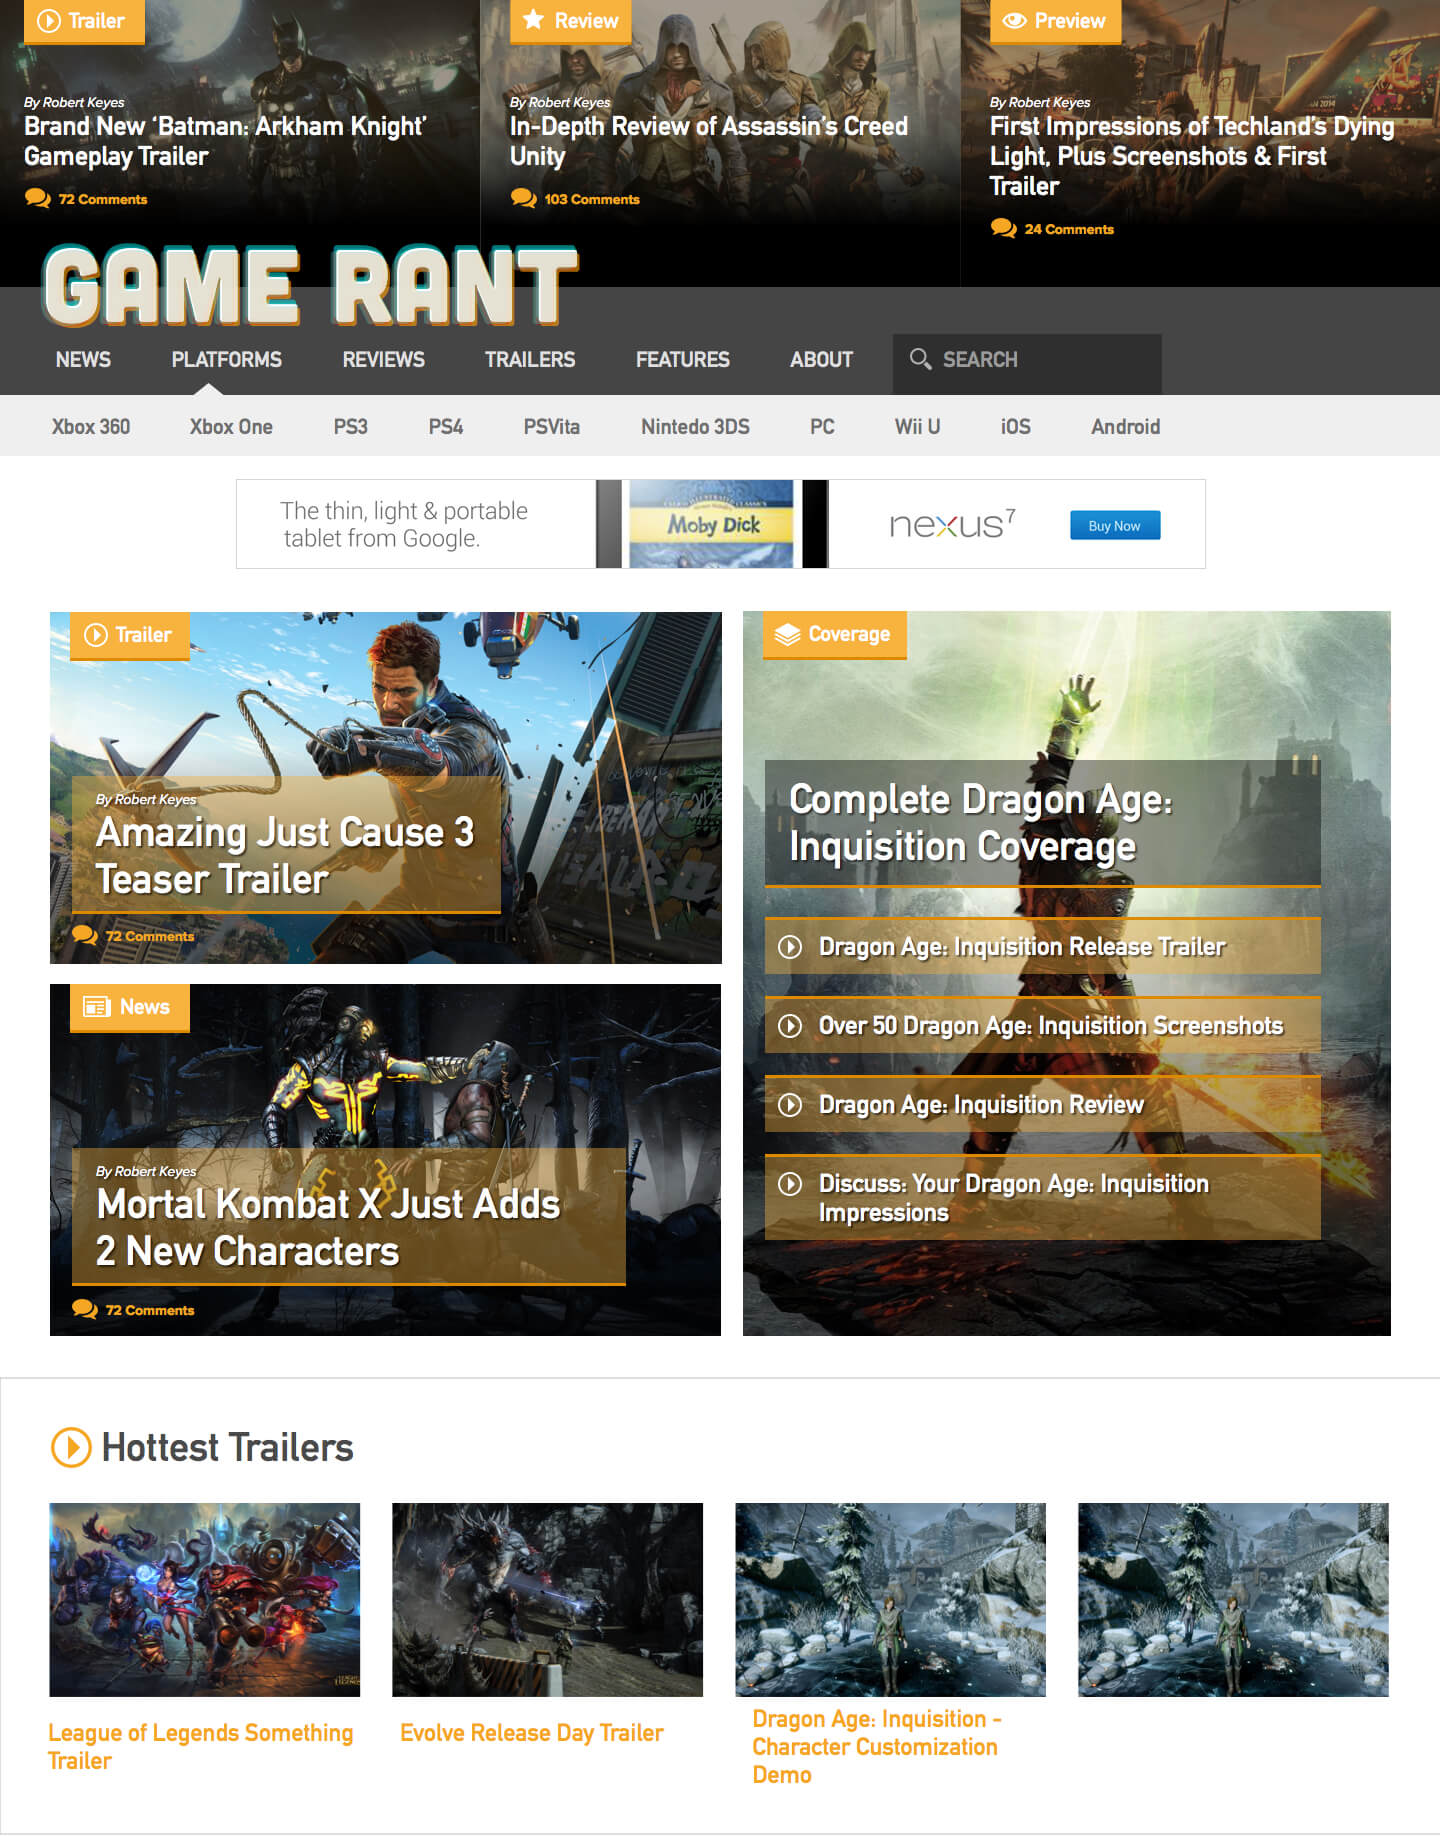
Task: Open the Trailers menu
Action: [x=530, y=359]
